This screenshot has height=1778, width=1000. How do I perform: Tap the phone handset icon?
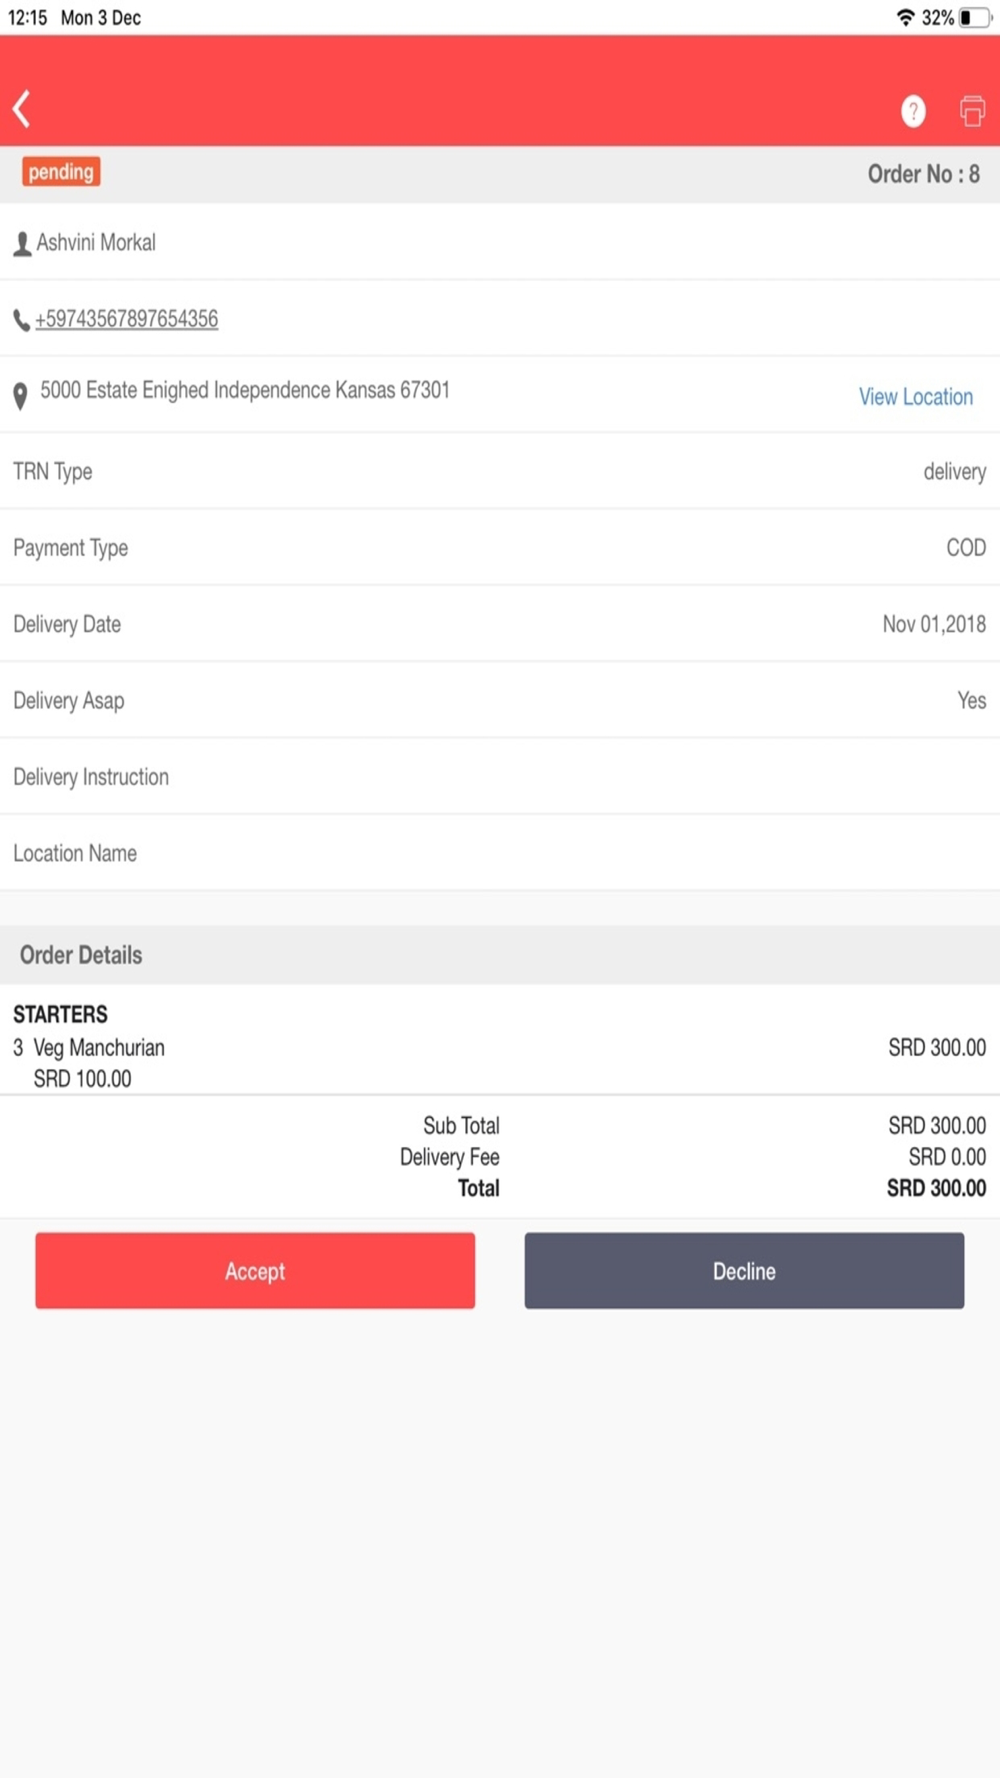(21, 320)
